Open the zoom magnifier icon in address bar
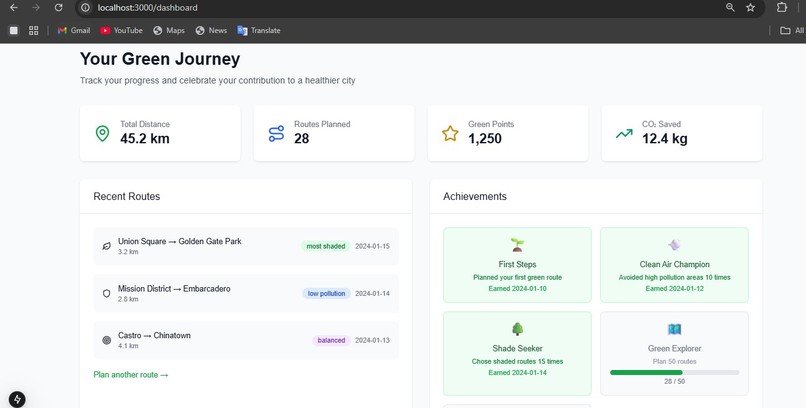This screenshot has width=806, height=408. pos(730,8)
